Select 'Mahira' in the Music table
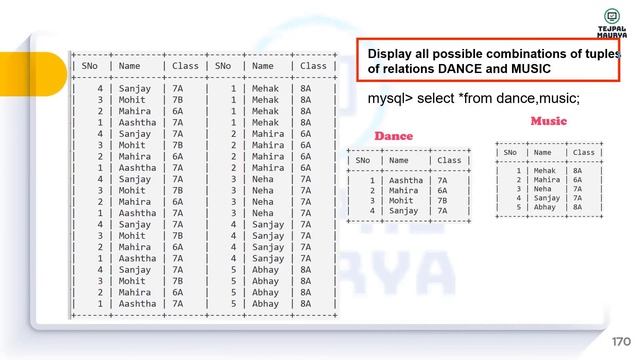This screenshot has width=640, height=360. (x=547, y=180)
